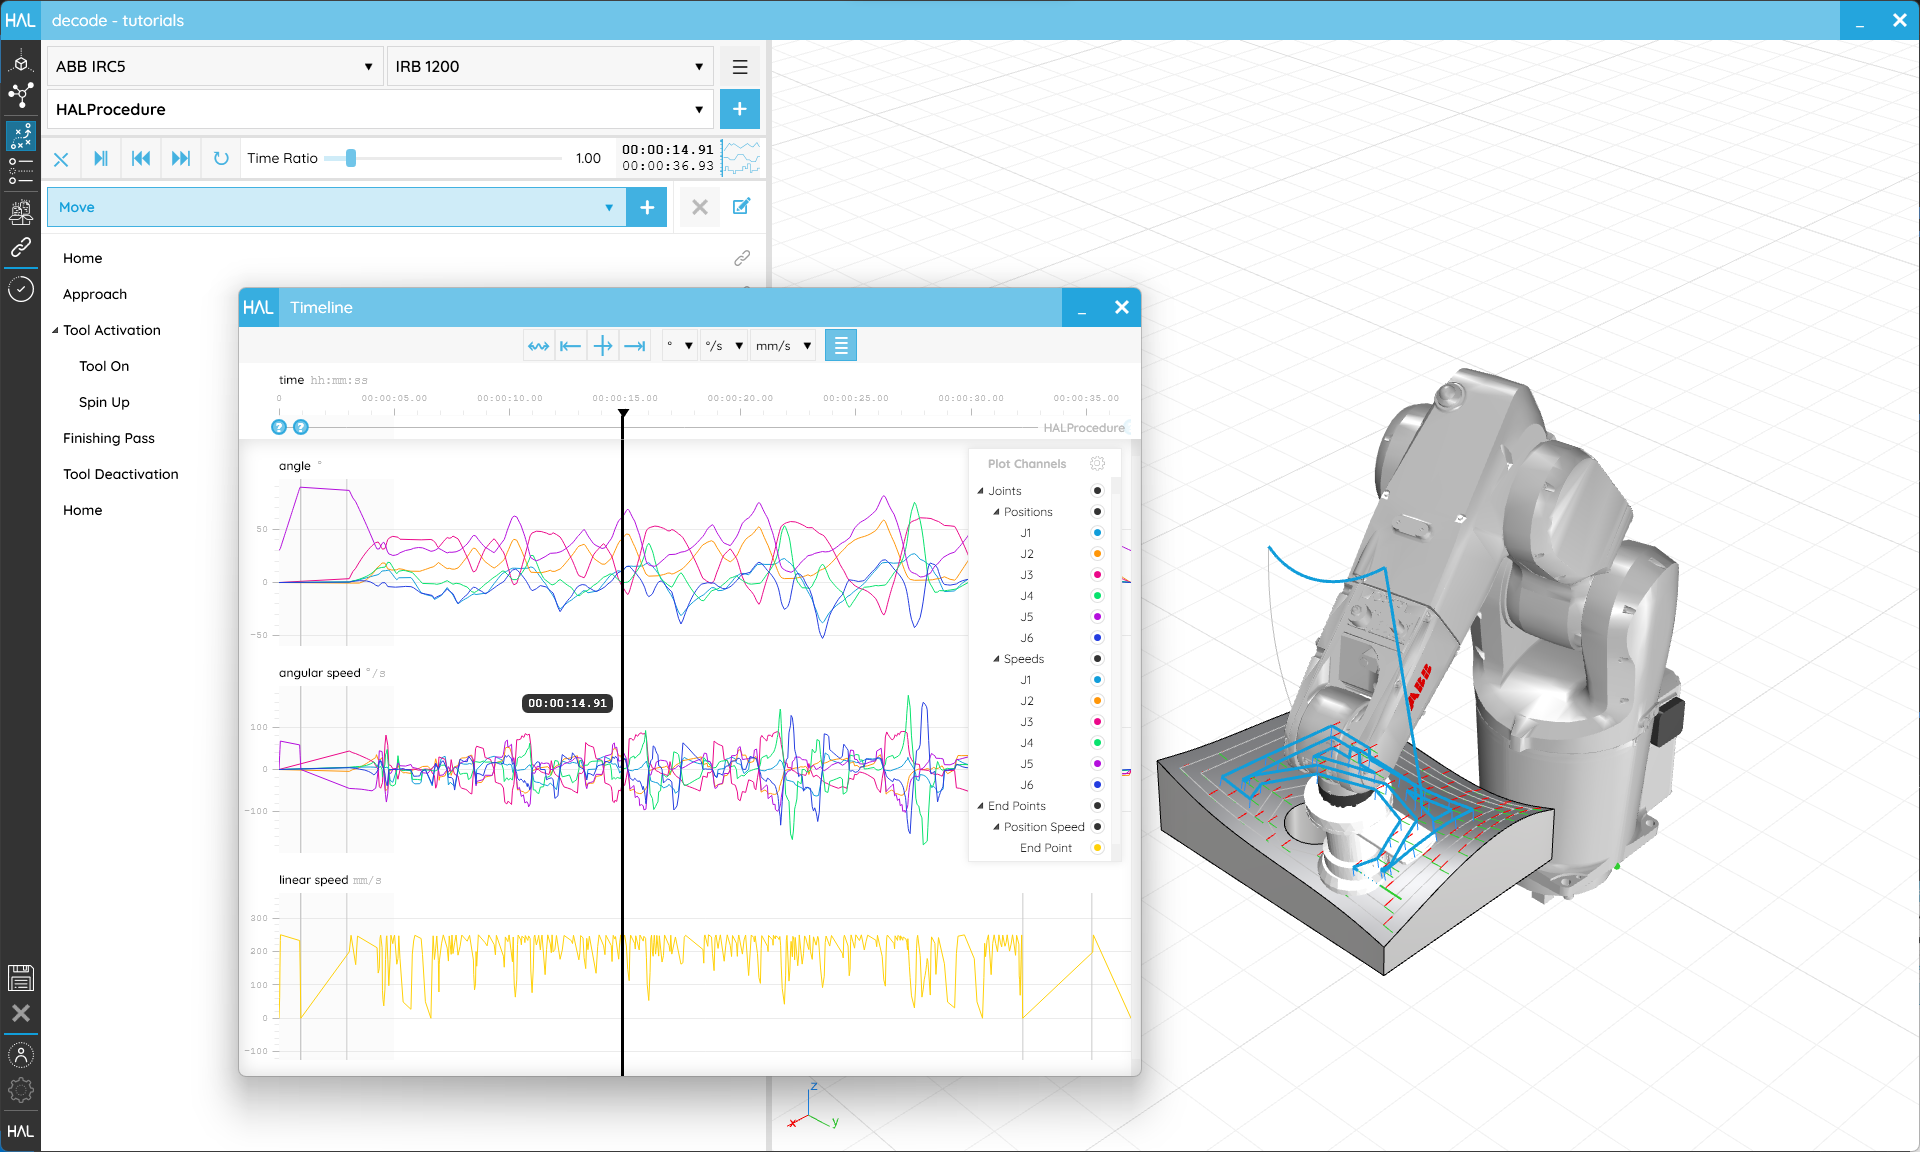Image resolution: width=1920 pixels, height=1152 pixels.
Task: Open the timeline graph thumbnail icon
Action: pyautogui.click(x=741, y=158)
